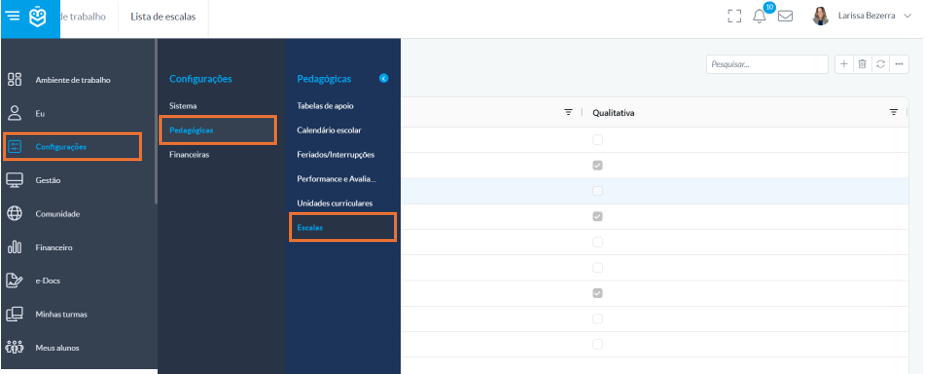Click the refresh list icon

point(880,64)
